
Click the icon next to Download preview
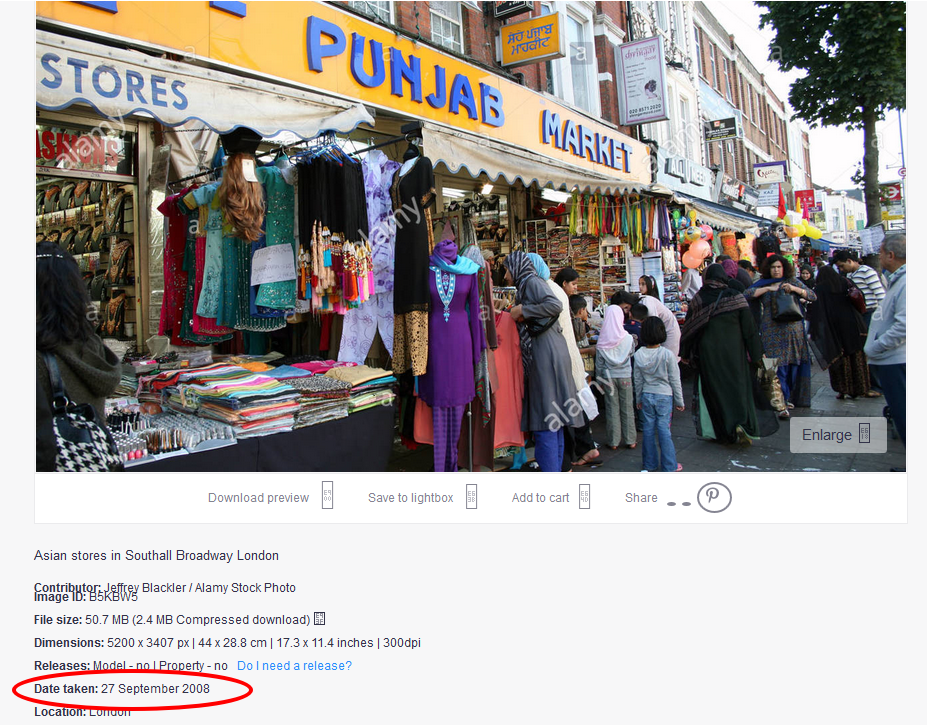pos(327,496)
